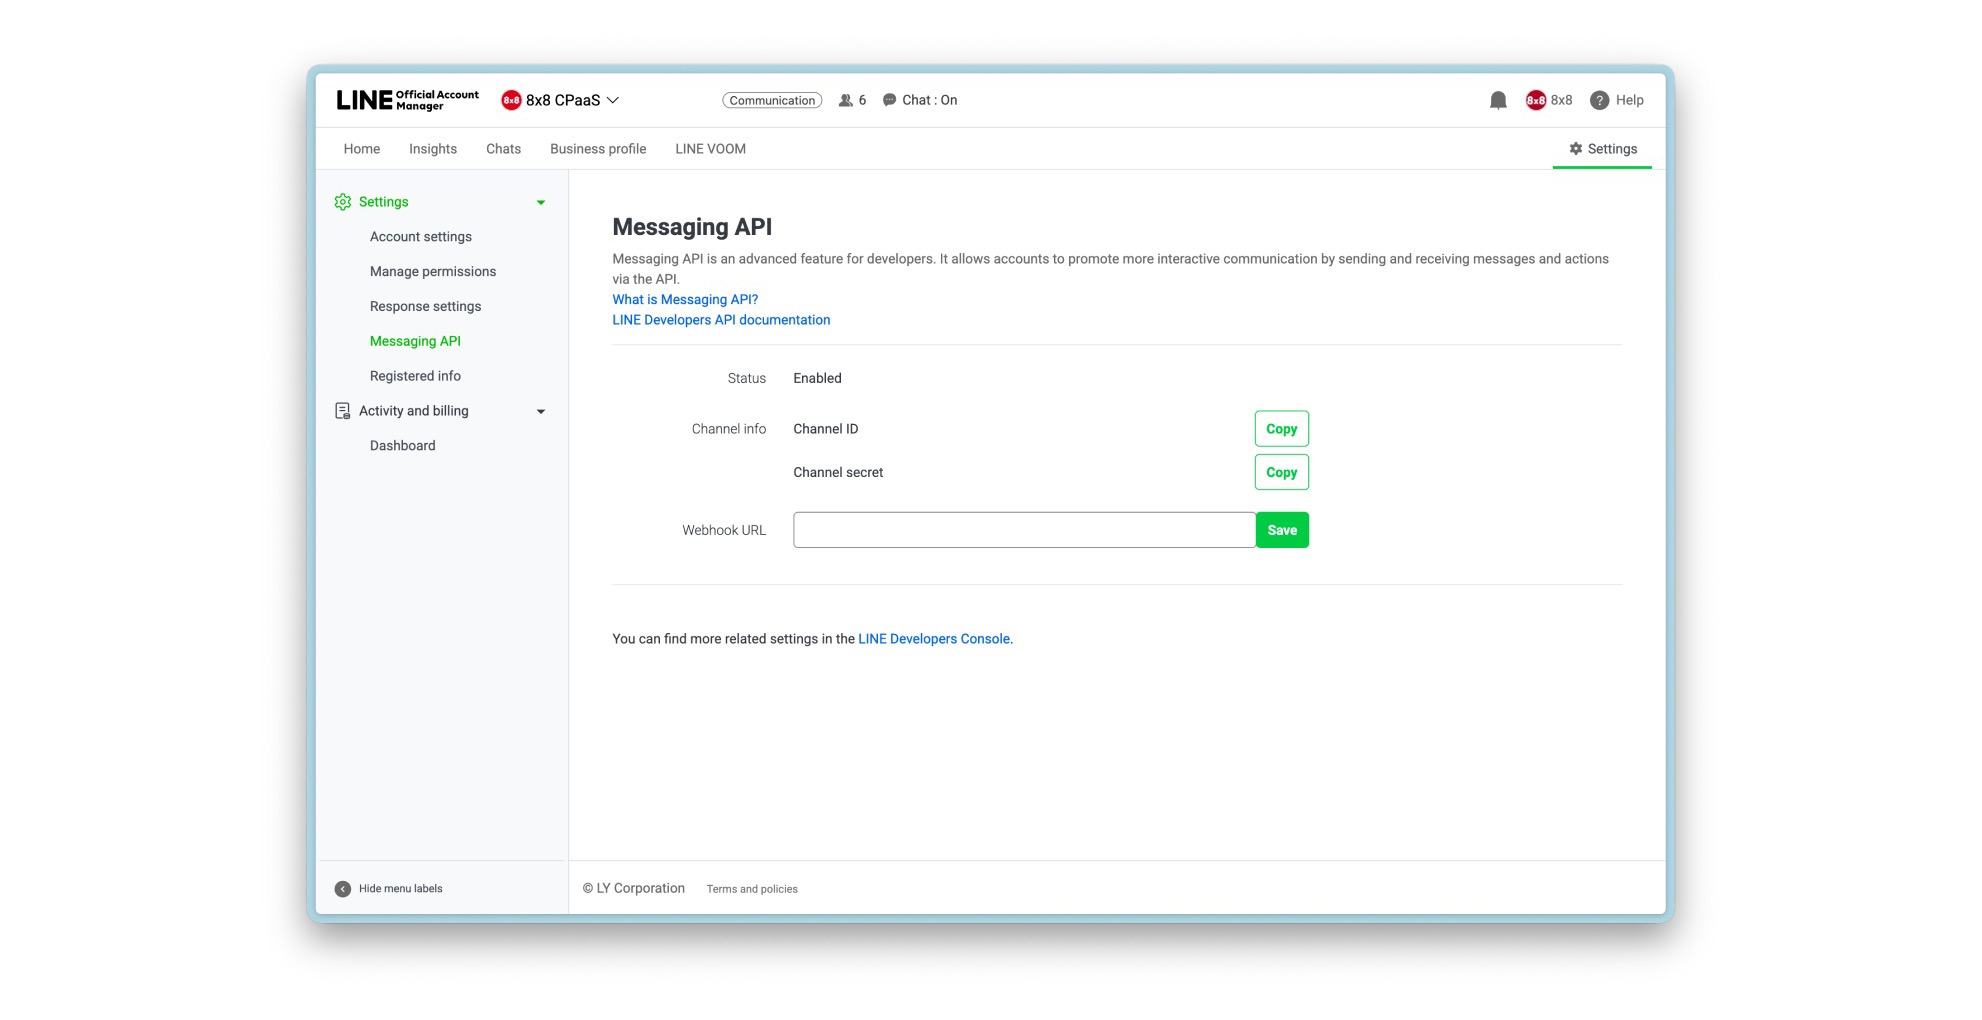1982x1020 pixels.
Task: Go to the Home tab
Action: 362,149
